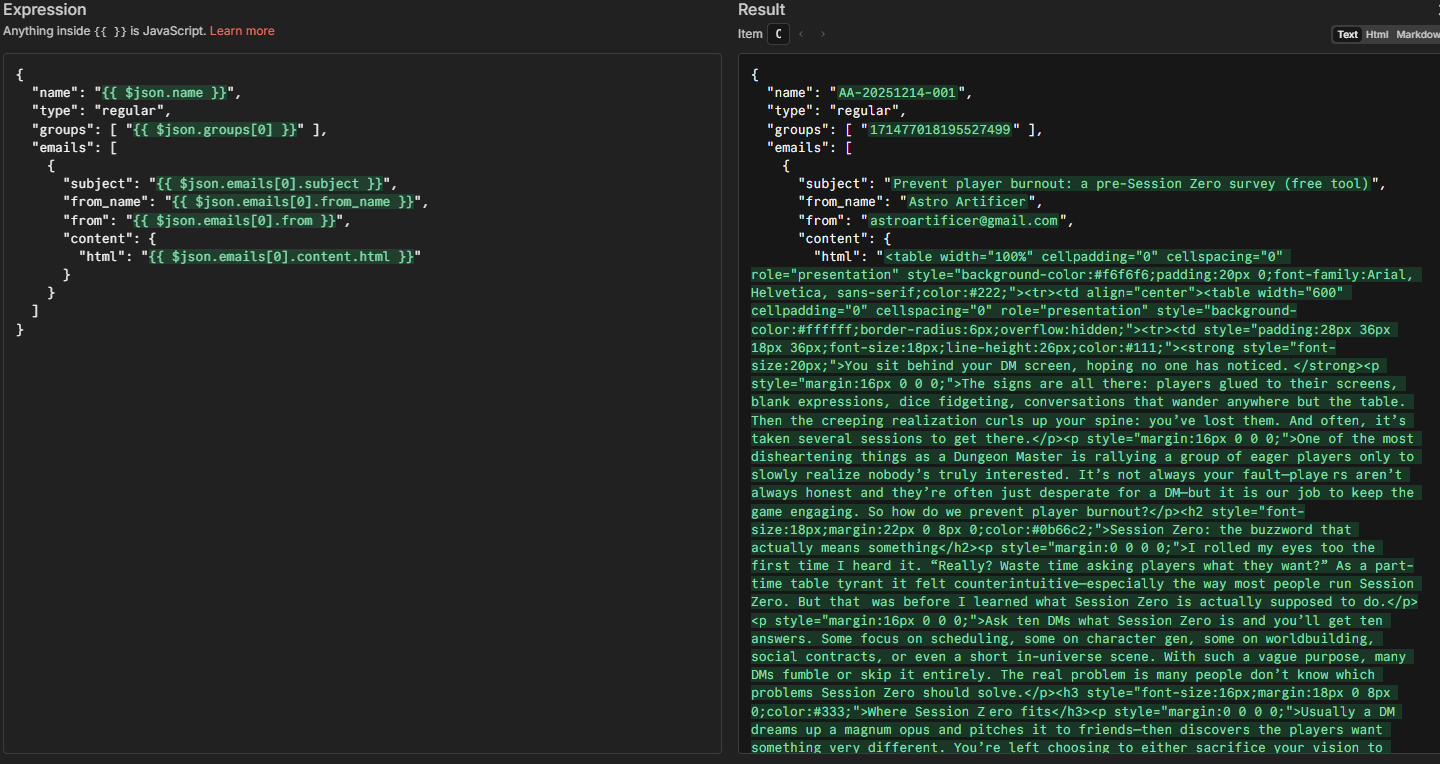Click the Item number input field
1440x764 pixels.
pyautogui.click(x=778, y=34)
